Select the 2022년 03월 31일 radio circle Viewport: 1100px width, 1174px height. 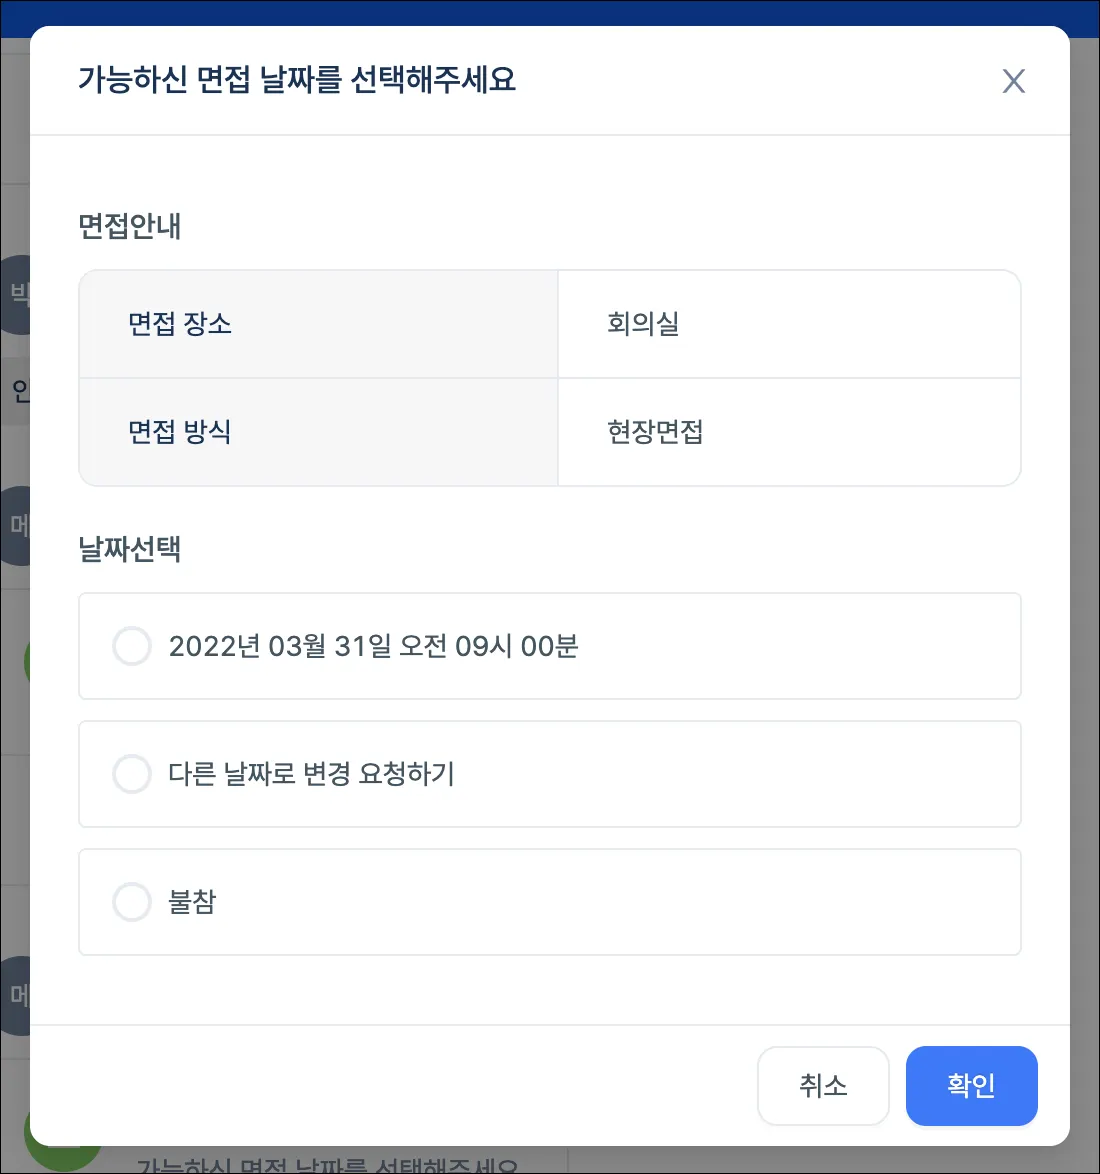click(132, 646)
